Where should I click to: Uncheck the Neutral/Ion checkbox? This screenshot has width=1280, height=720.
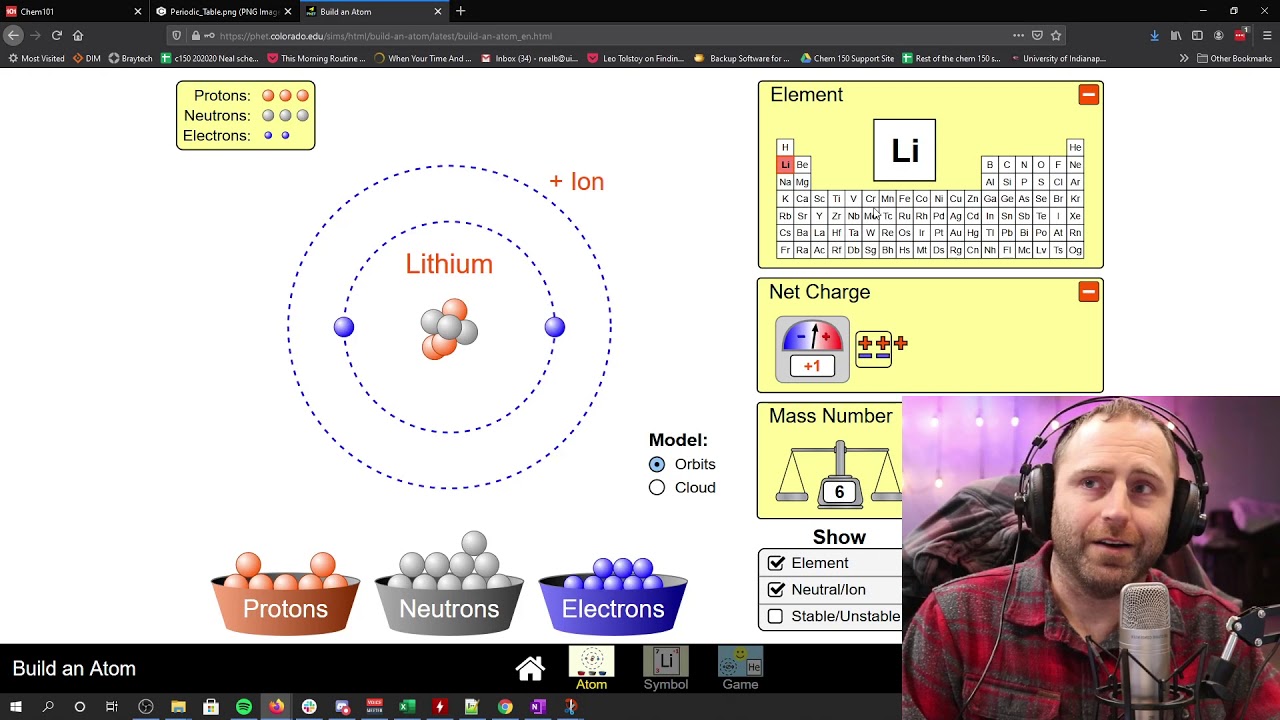776,590
